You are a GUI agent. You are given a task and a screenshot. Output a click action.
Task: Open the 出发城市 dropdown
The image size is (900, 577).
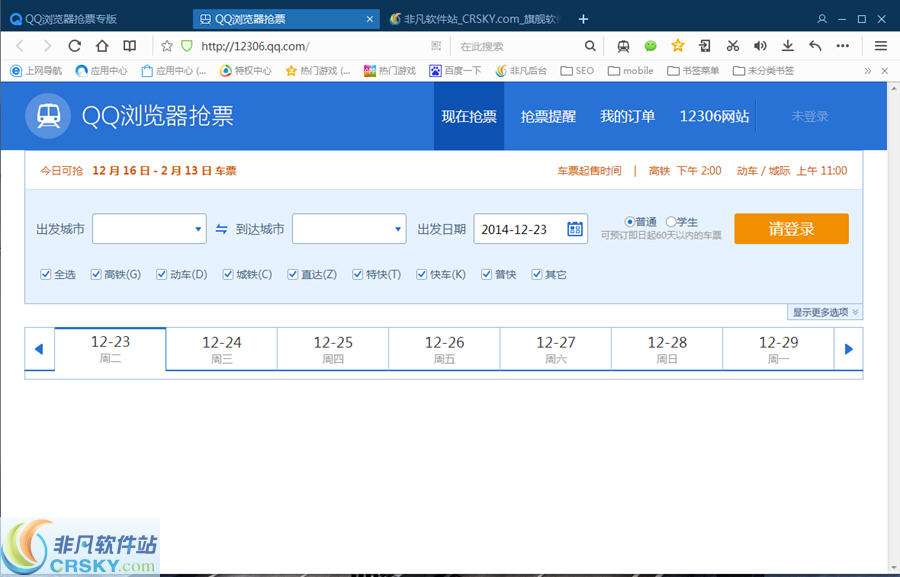point(149,229)
